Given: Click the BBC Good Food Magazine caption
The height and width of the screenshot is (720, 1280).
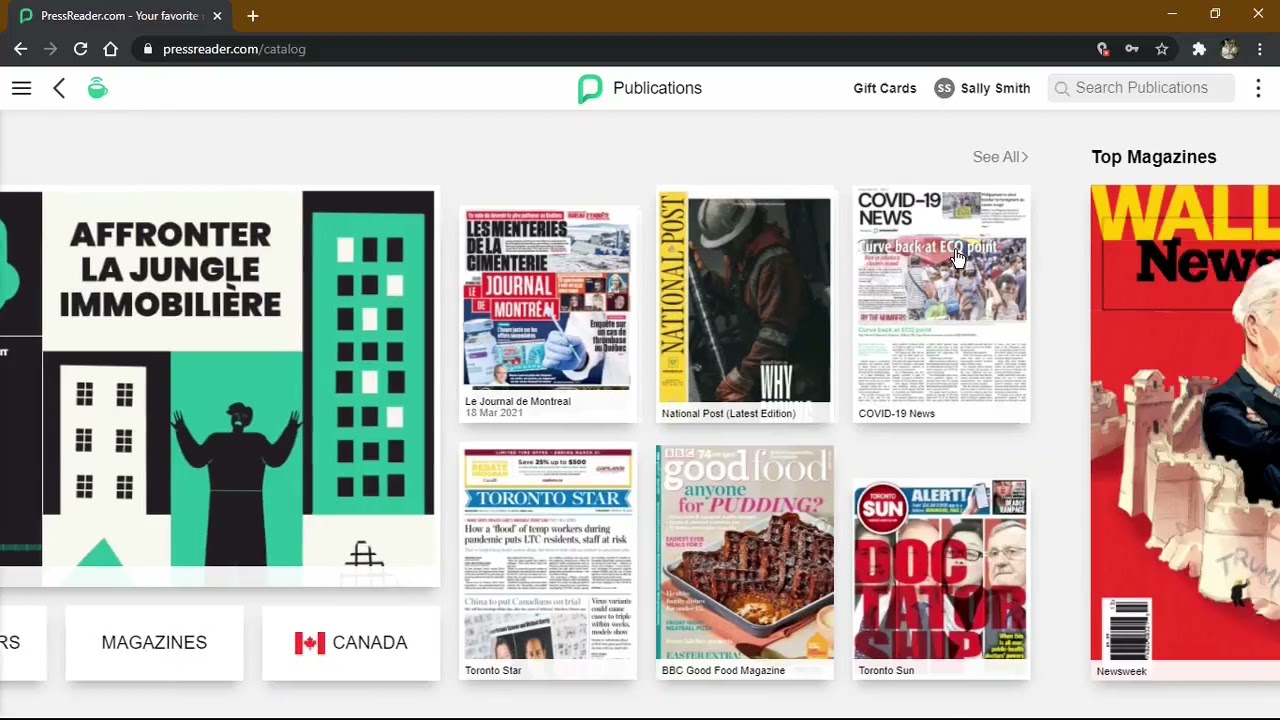Looking at the screenshot, I should 723,670.
